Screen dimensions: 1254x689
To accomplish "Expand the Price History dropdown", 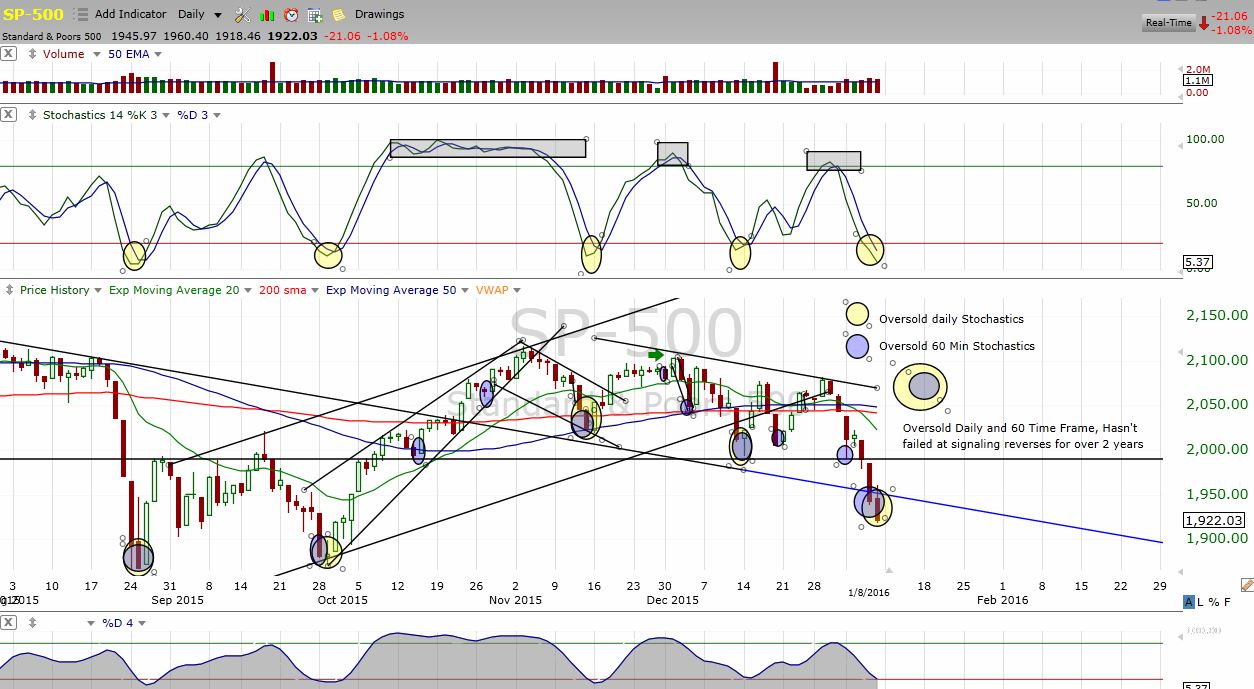I will (x=97, y=291).
